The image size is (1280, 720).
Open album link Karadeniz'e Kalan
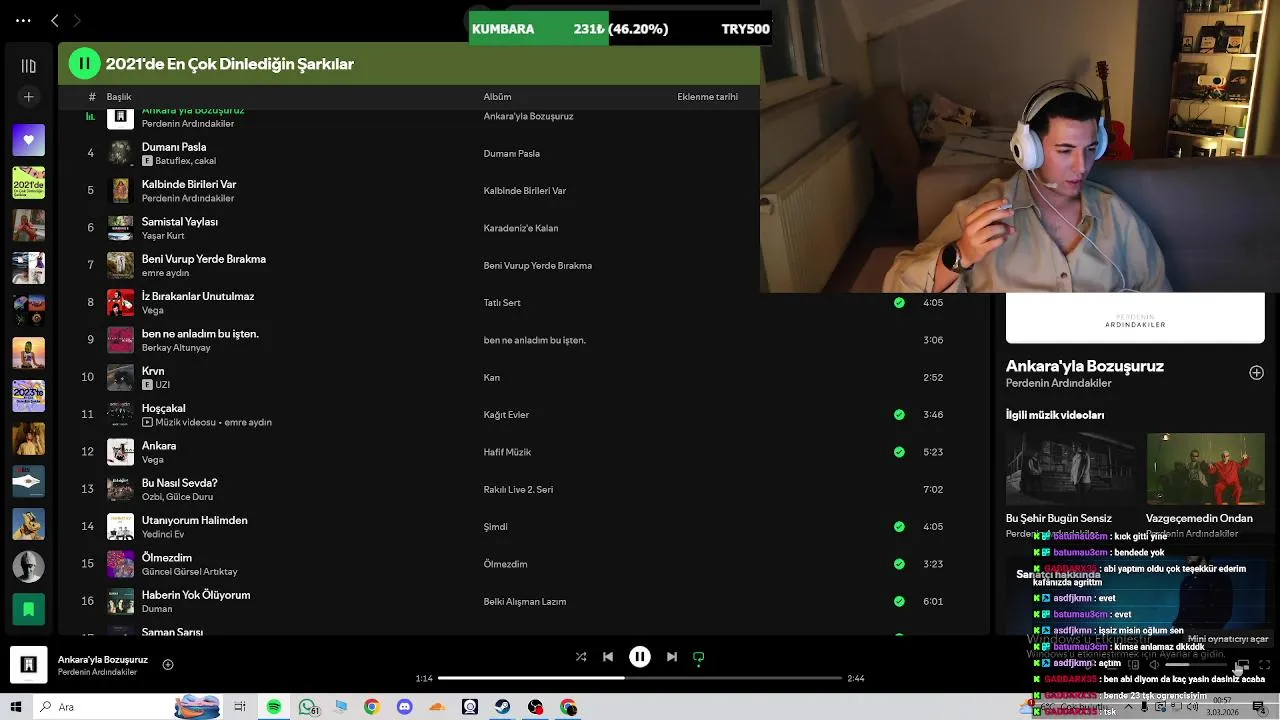pos(521,228)
